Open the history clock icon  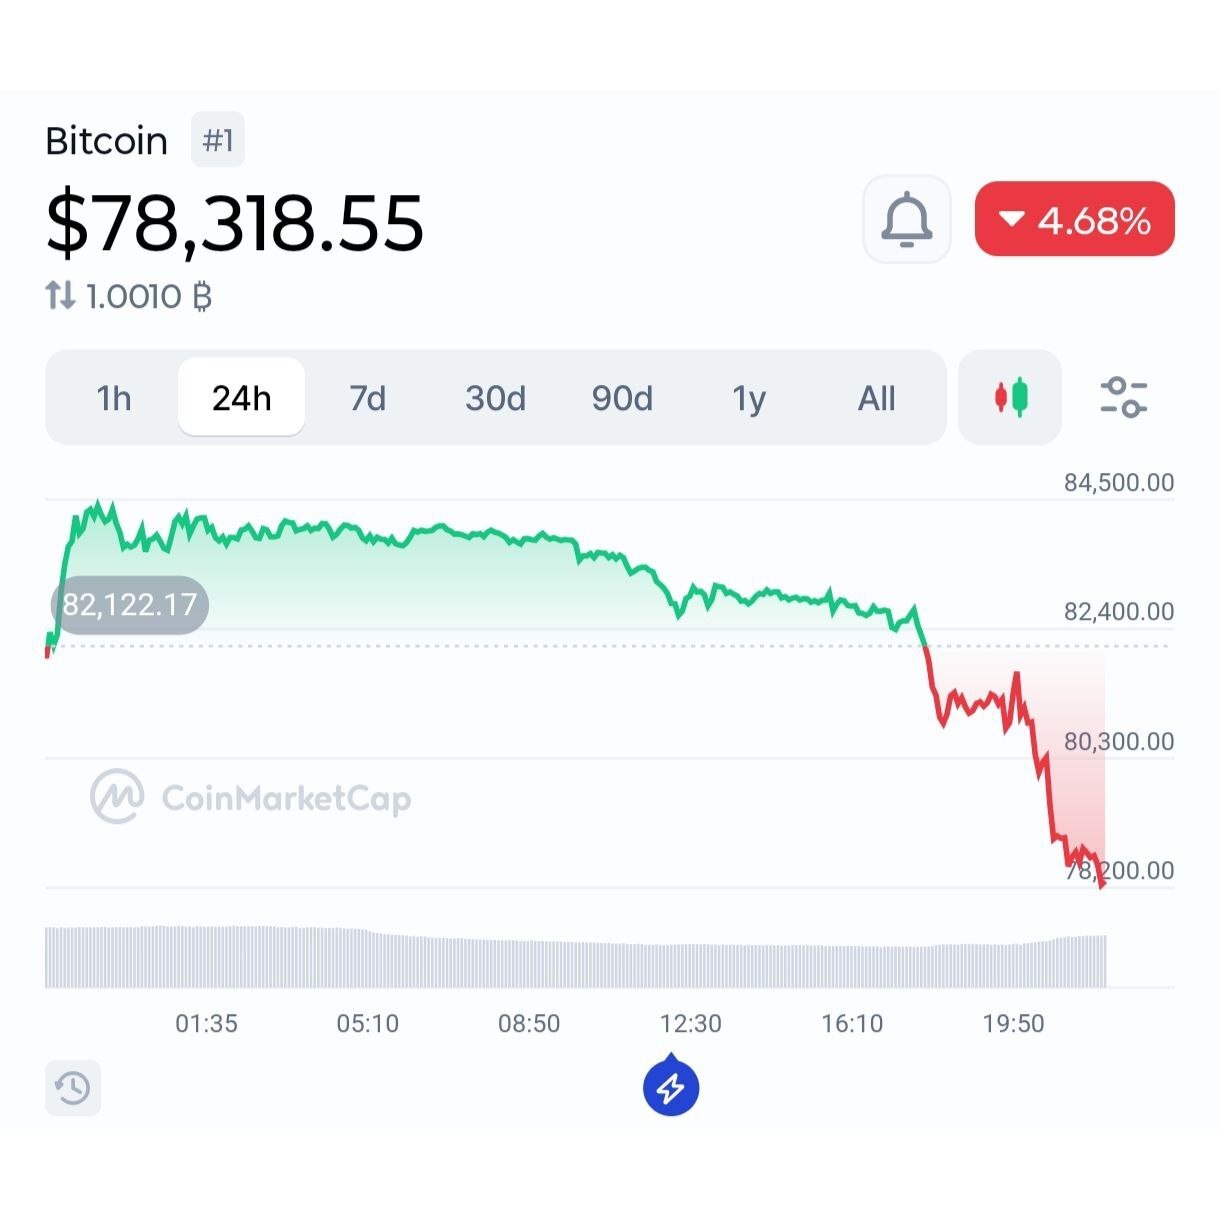pos(73,1087)
